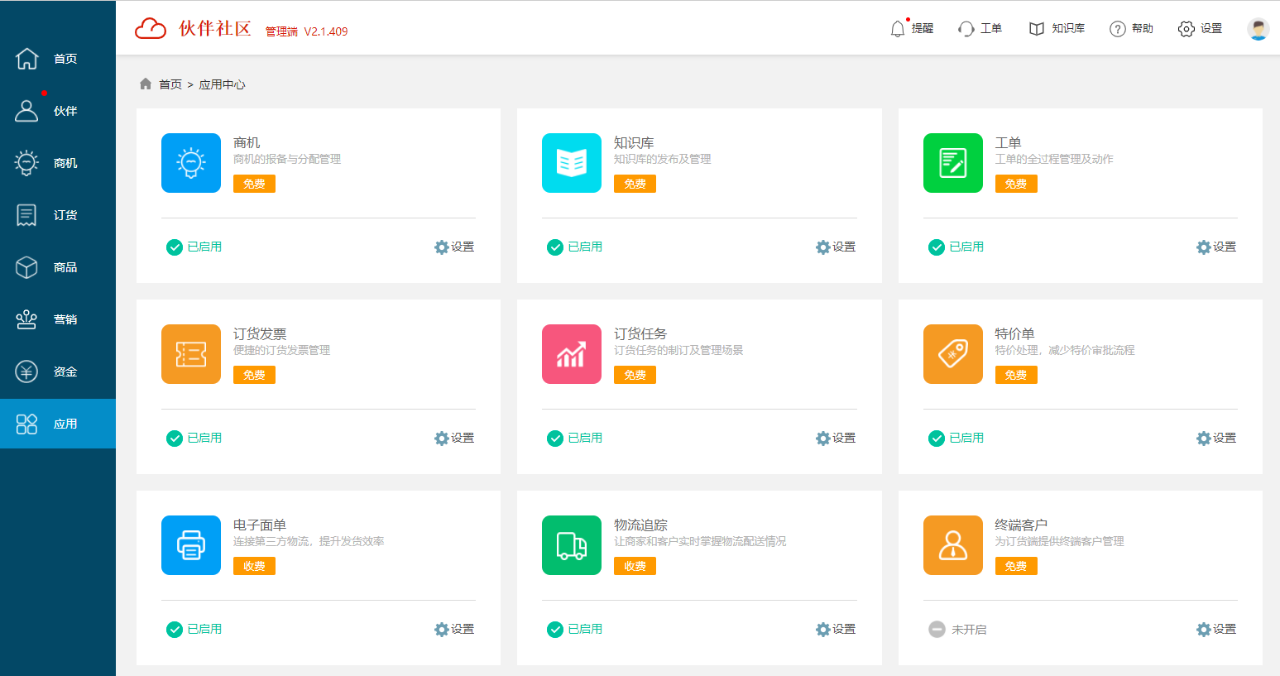Viewport: 1280px width, 676px height.
Task: Click the 特价单 price tag icon
Action: point(952,354)
